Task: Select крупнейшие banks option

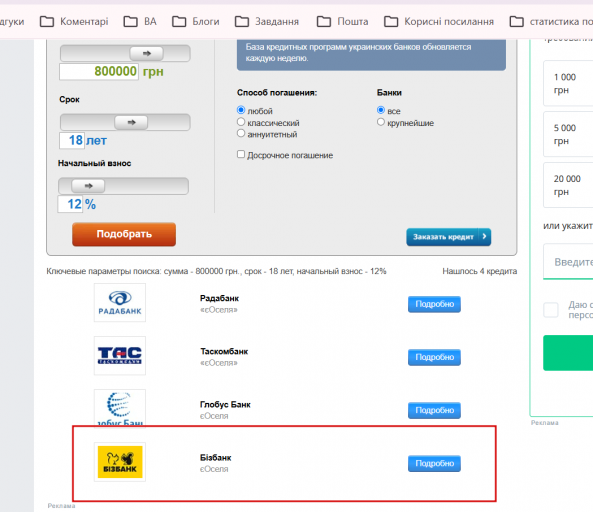Action: (381, 122)
